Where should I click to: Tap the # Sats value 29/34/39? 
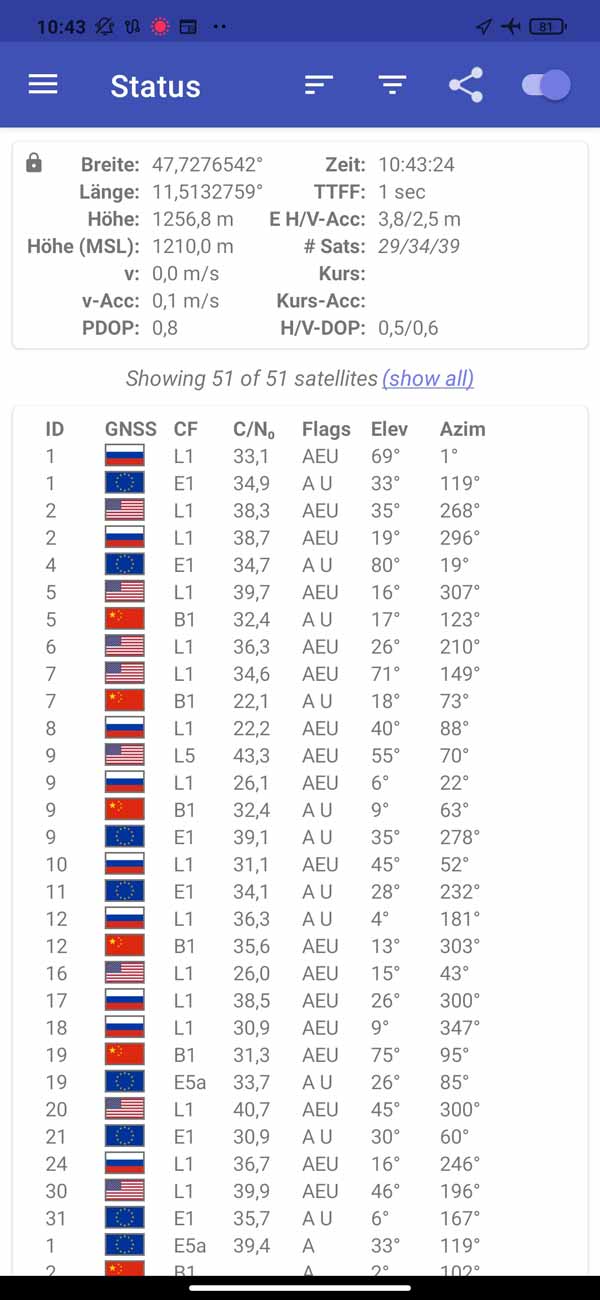419,246
